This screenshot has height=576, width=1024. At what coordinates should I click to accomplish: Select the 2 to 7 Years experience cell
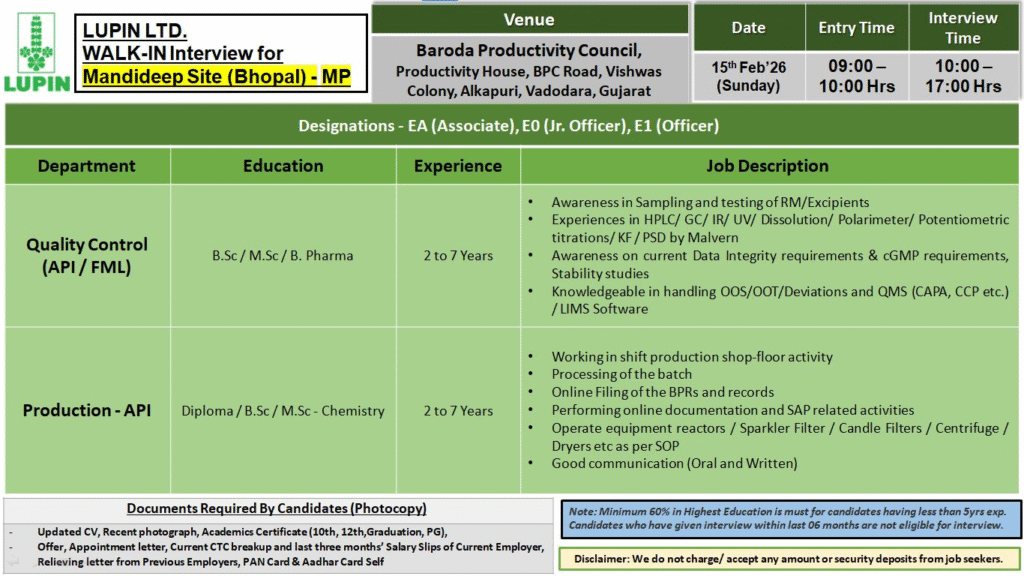click(x=458, y=255)
